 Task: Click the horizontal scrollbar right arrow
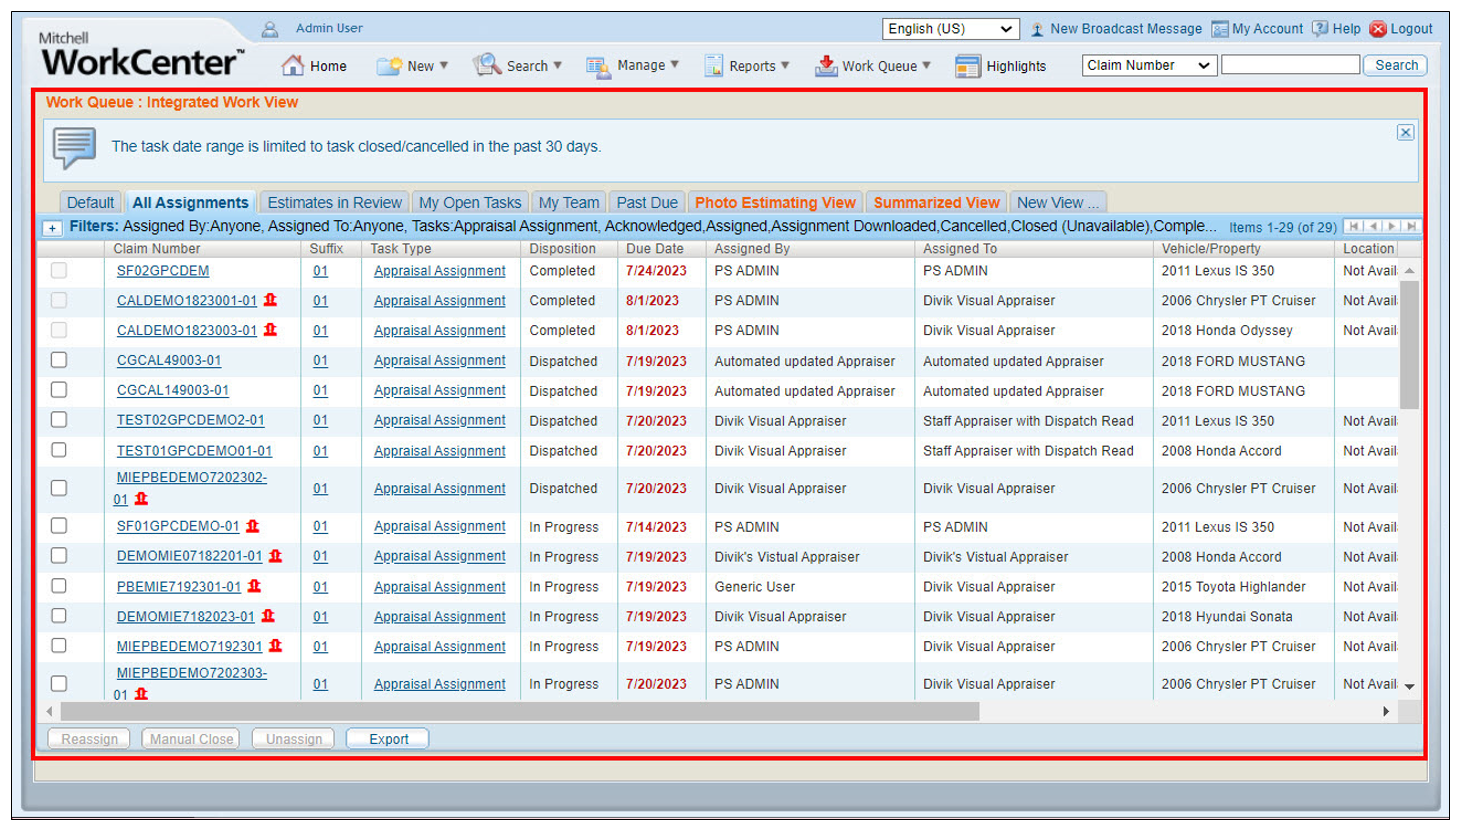coord(1386,711)
